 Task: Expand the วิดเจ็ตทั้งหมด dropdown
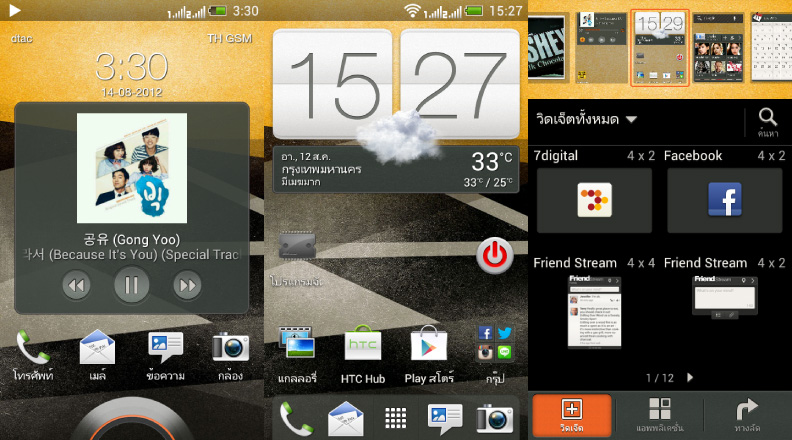click(x=586, y=120)
